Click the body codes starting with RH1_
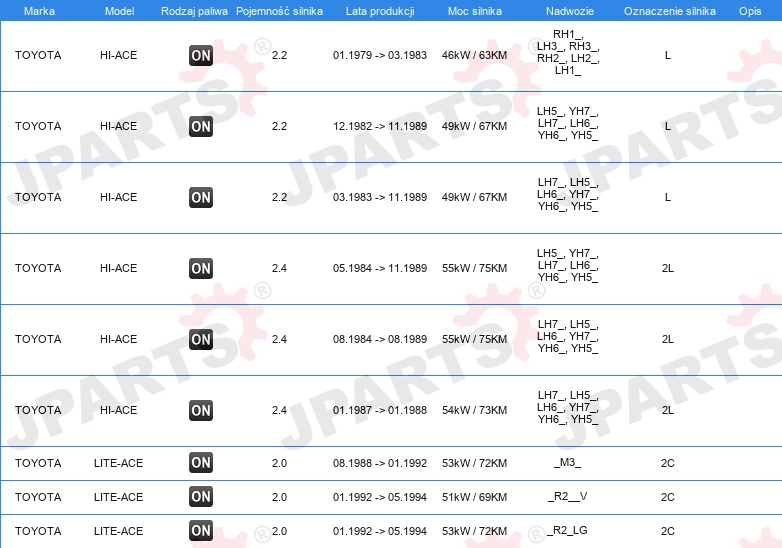The height and width of the screenshot is (548, 782). tap(568, 52)
